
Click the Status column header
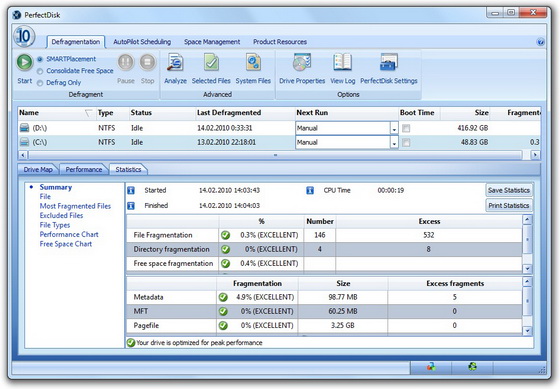162,113
